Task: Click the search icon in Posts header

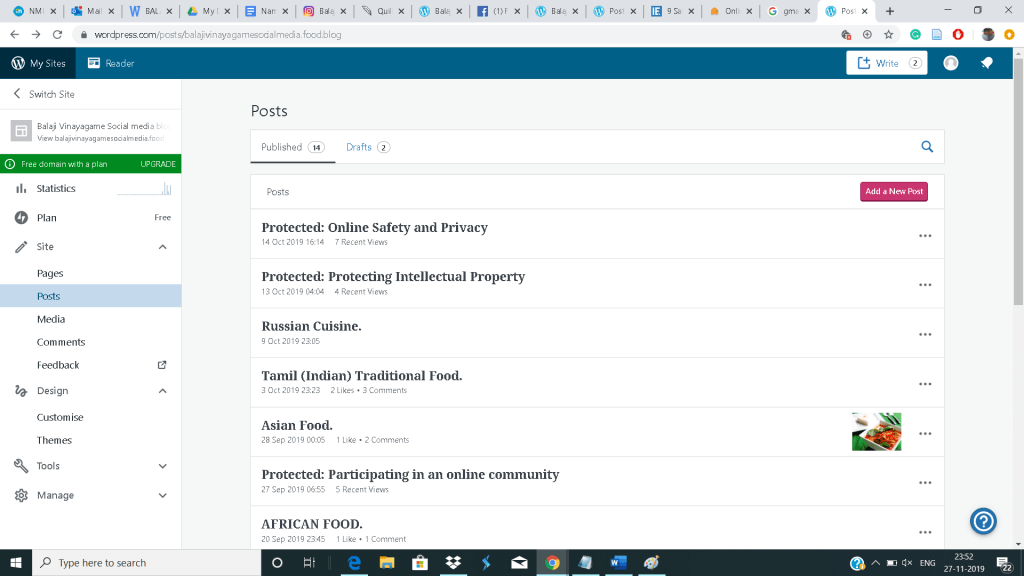Action: [x=927, y=147]
